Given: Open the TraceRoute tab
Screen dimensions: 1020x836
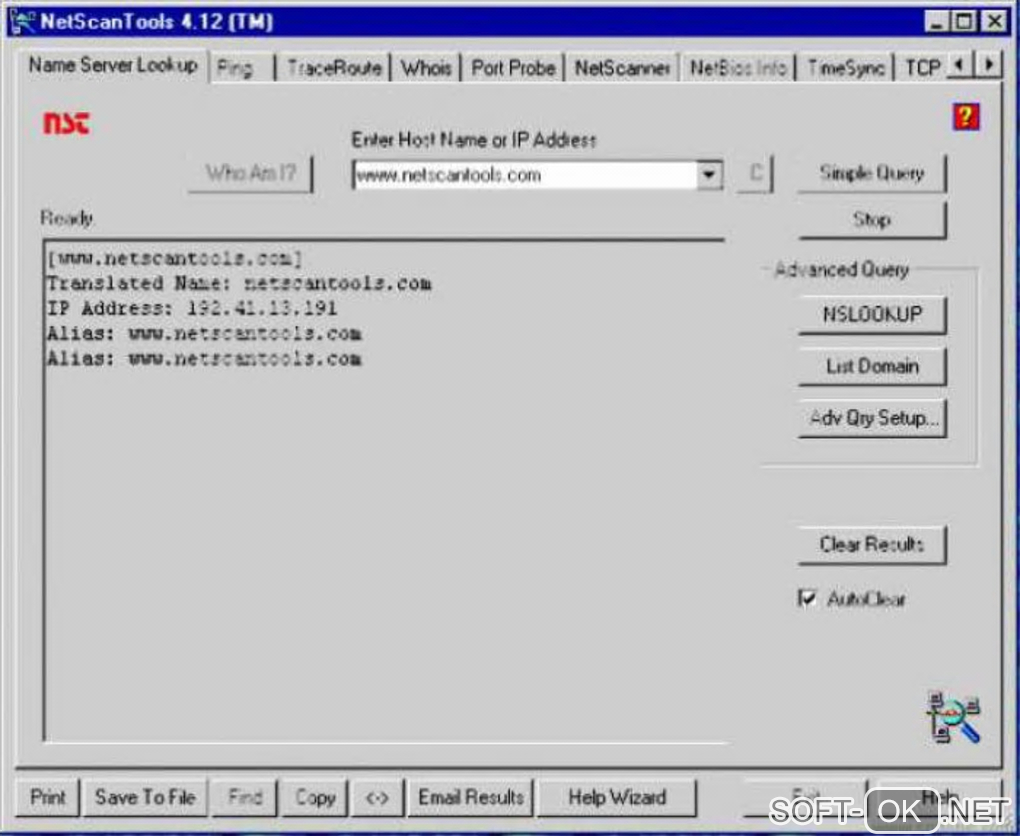Looking at the screenshot, I should click(334, 68).
